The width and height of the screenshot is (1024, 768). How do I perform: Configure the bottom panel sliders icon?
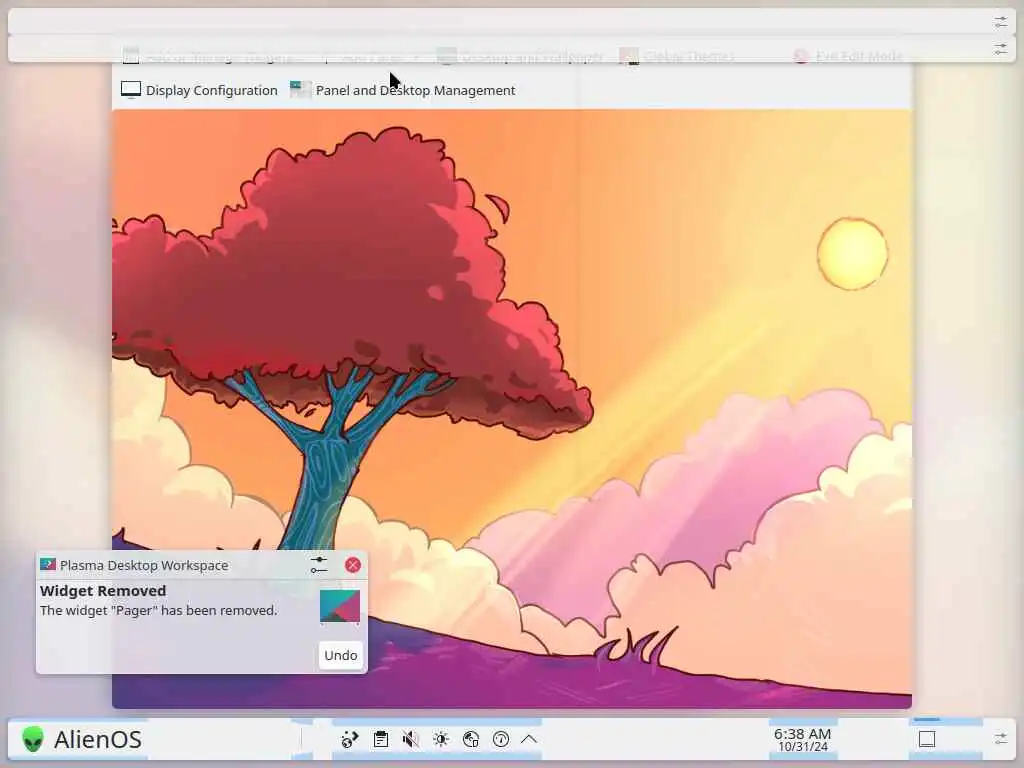pyautogui.click(x=1000, y=739)
